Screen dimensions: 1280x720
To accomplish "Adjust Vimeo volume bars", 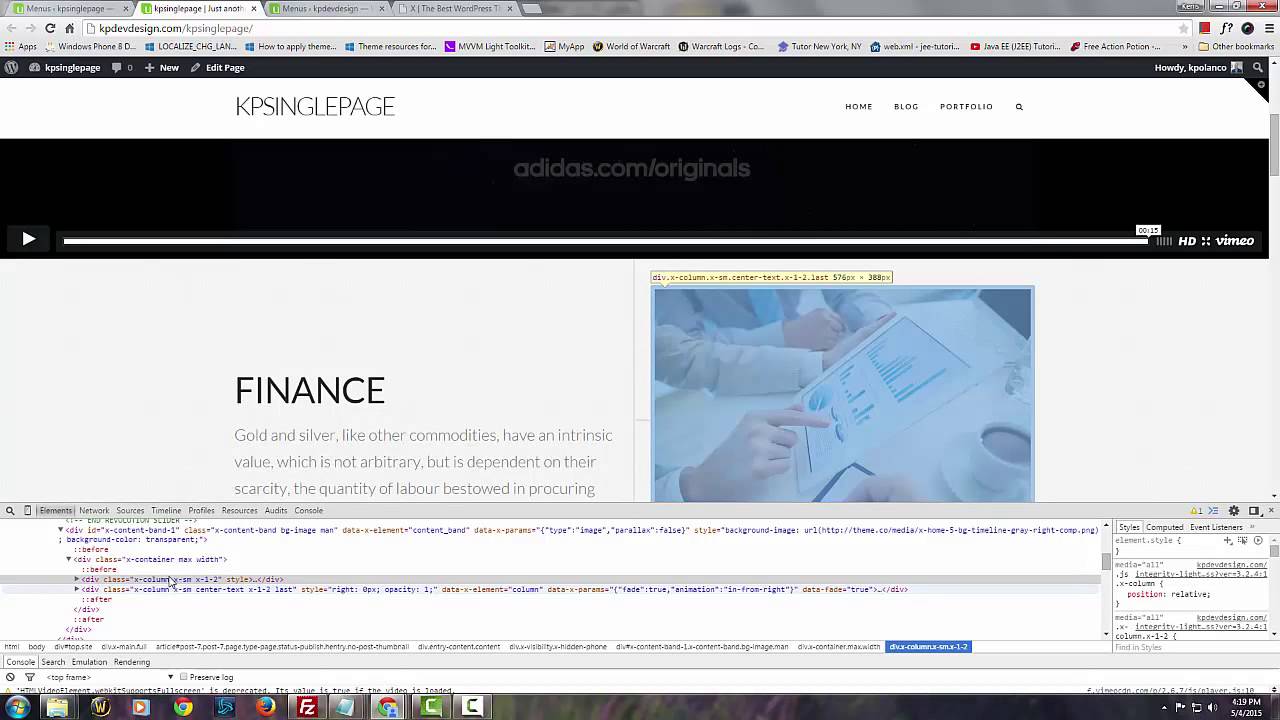I will 1164,241.
